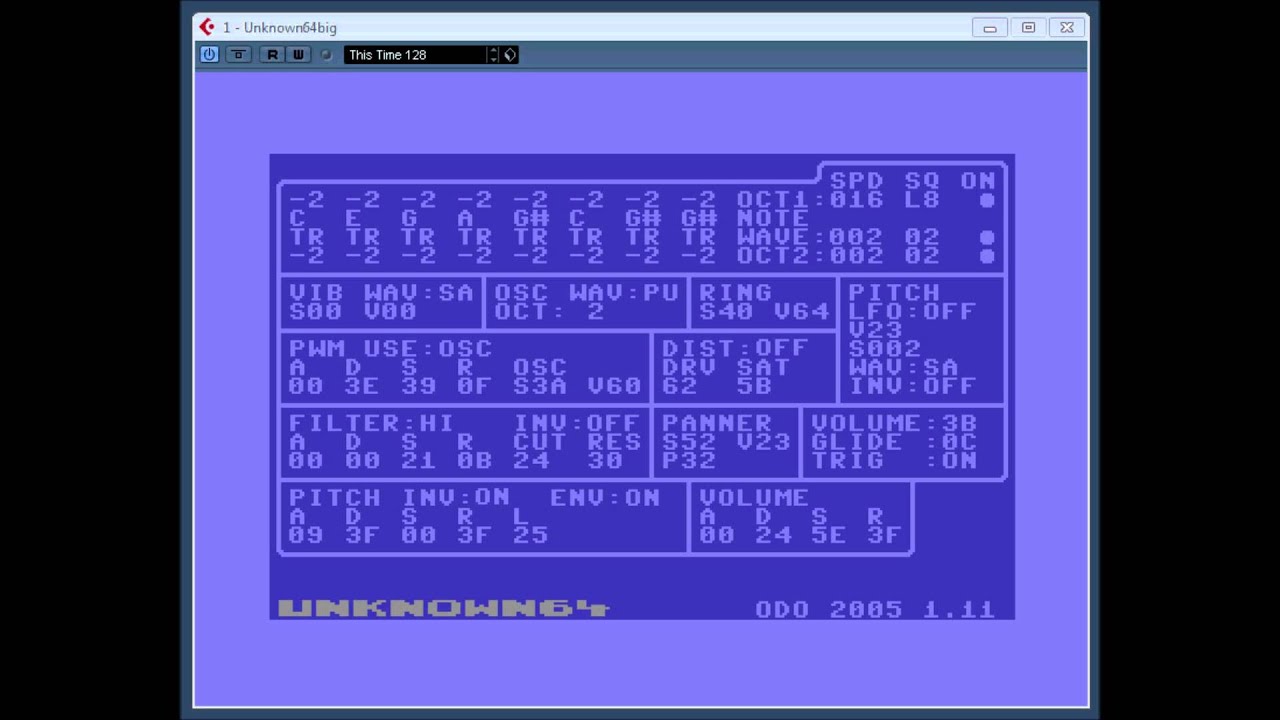Maximize the Unknown64big plugin window
The image size is (1280, 720).
pos(1028,28)
